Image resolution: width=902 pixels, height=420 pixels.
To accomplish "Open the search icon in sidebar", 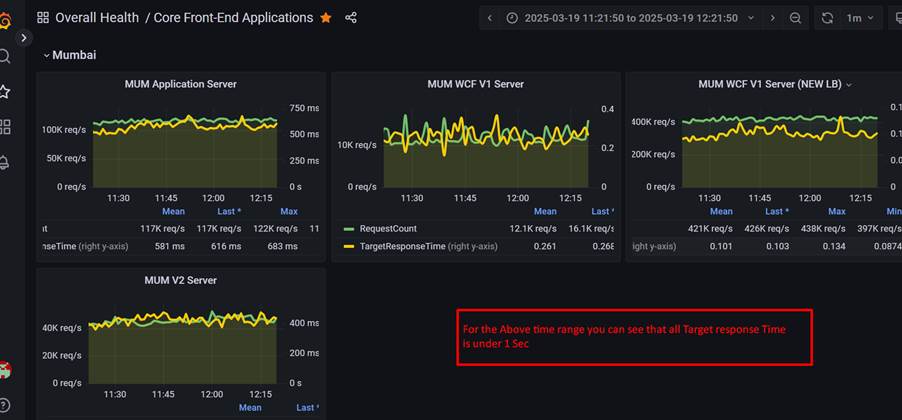I will [x=5, y=56].
